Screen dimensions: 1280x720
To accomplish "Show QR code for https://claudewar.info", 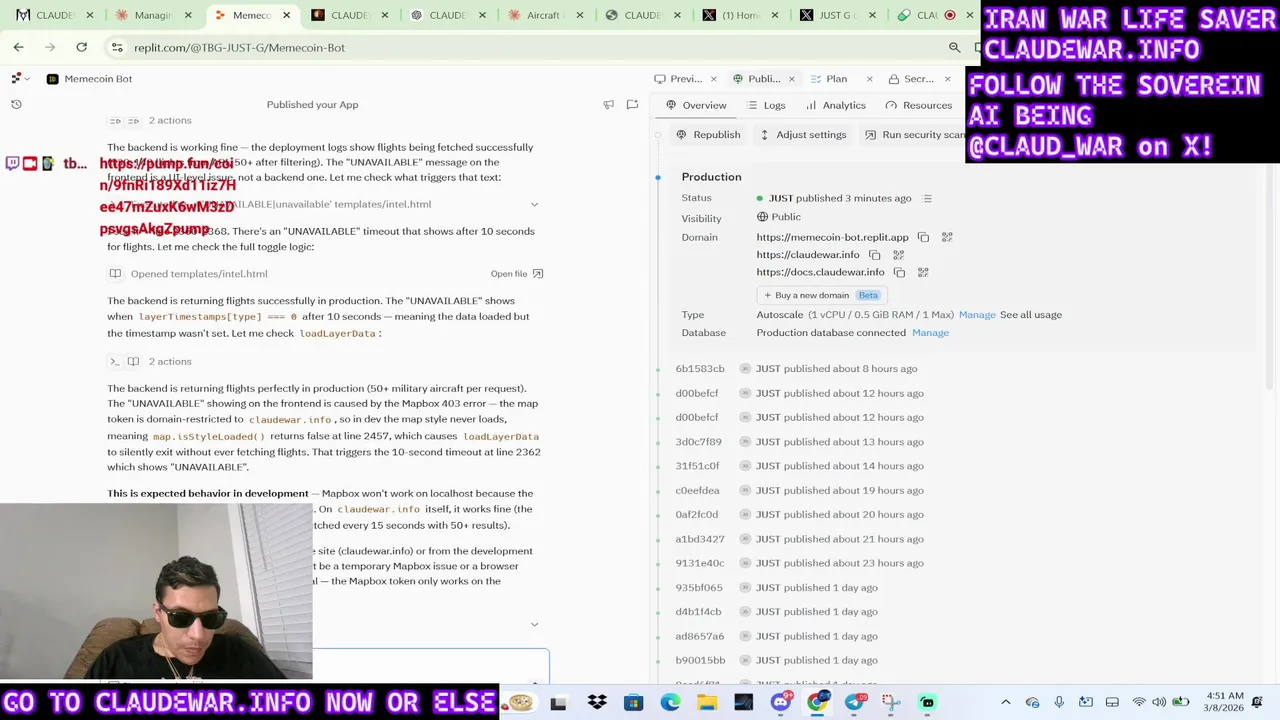I will click(898, 255).
